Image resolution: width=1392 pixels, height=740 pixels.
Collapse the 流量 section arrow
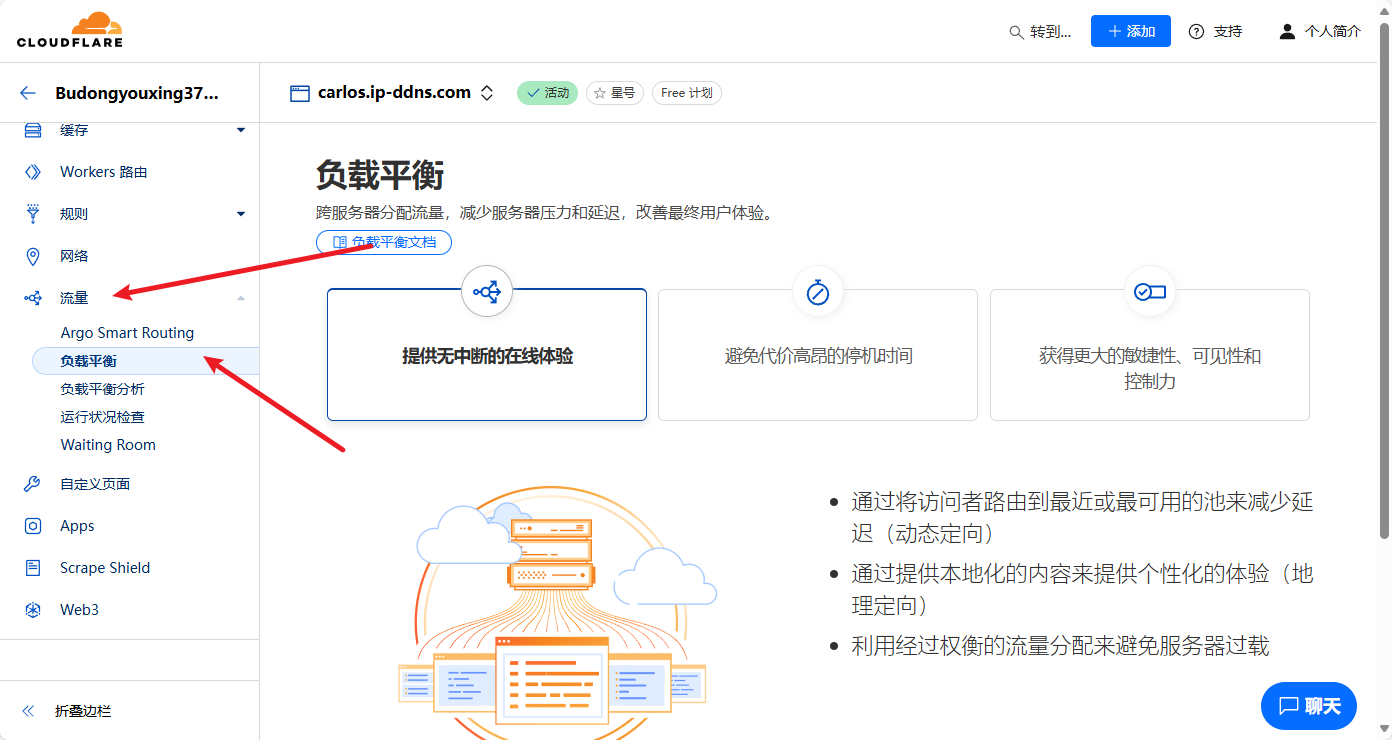[x=241, y=298]
